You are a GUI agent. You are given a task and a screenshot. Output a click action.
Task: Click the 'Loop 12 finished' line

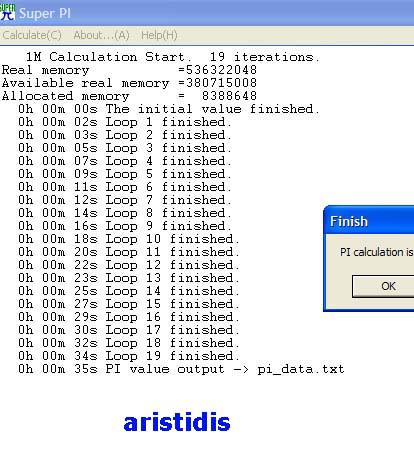[x=129, y=265]
